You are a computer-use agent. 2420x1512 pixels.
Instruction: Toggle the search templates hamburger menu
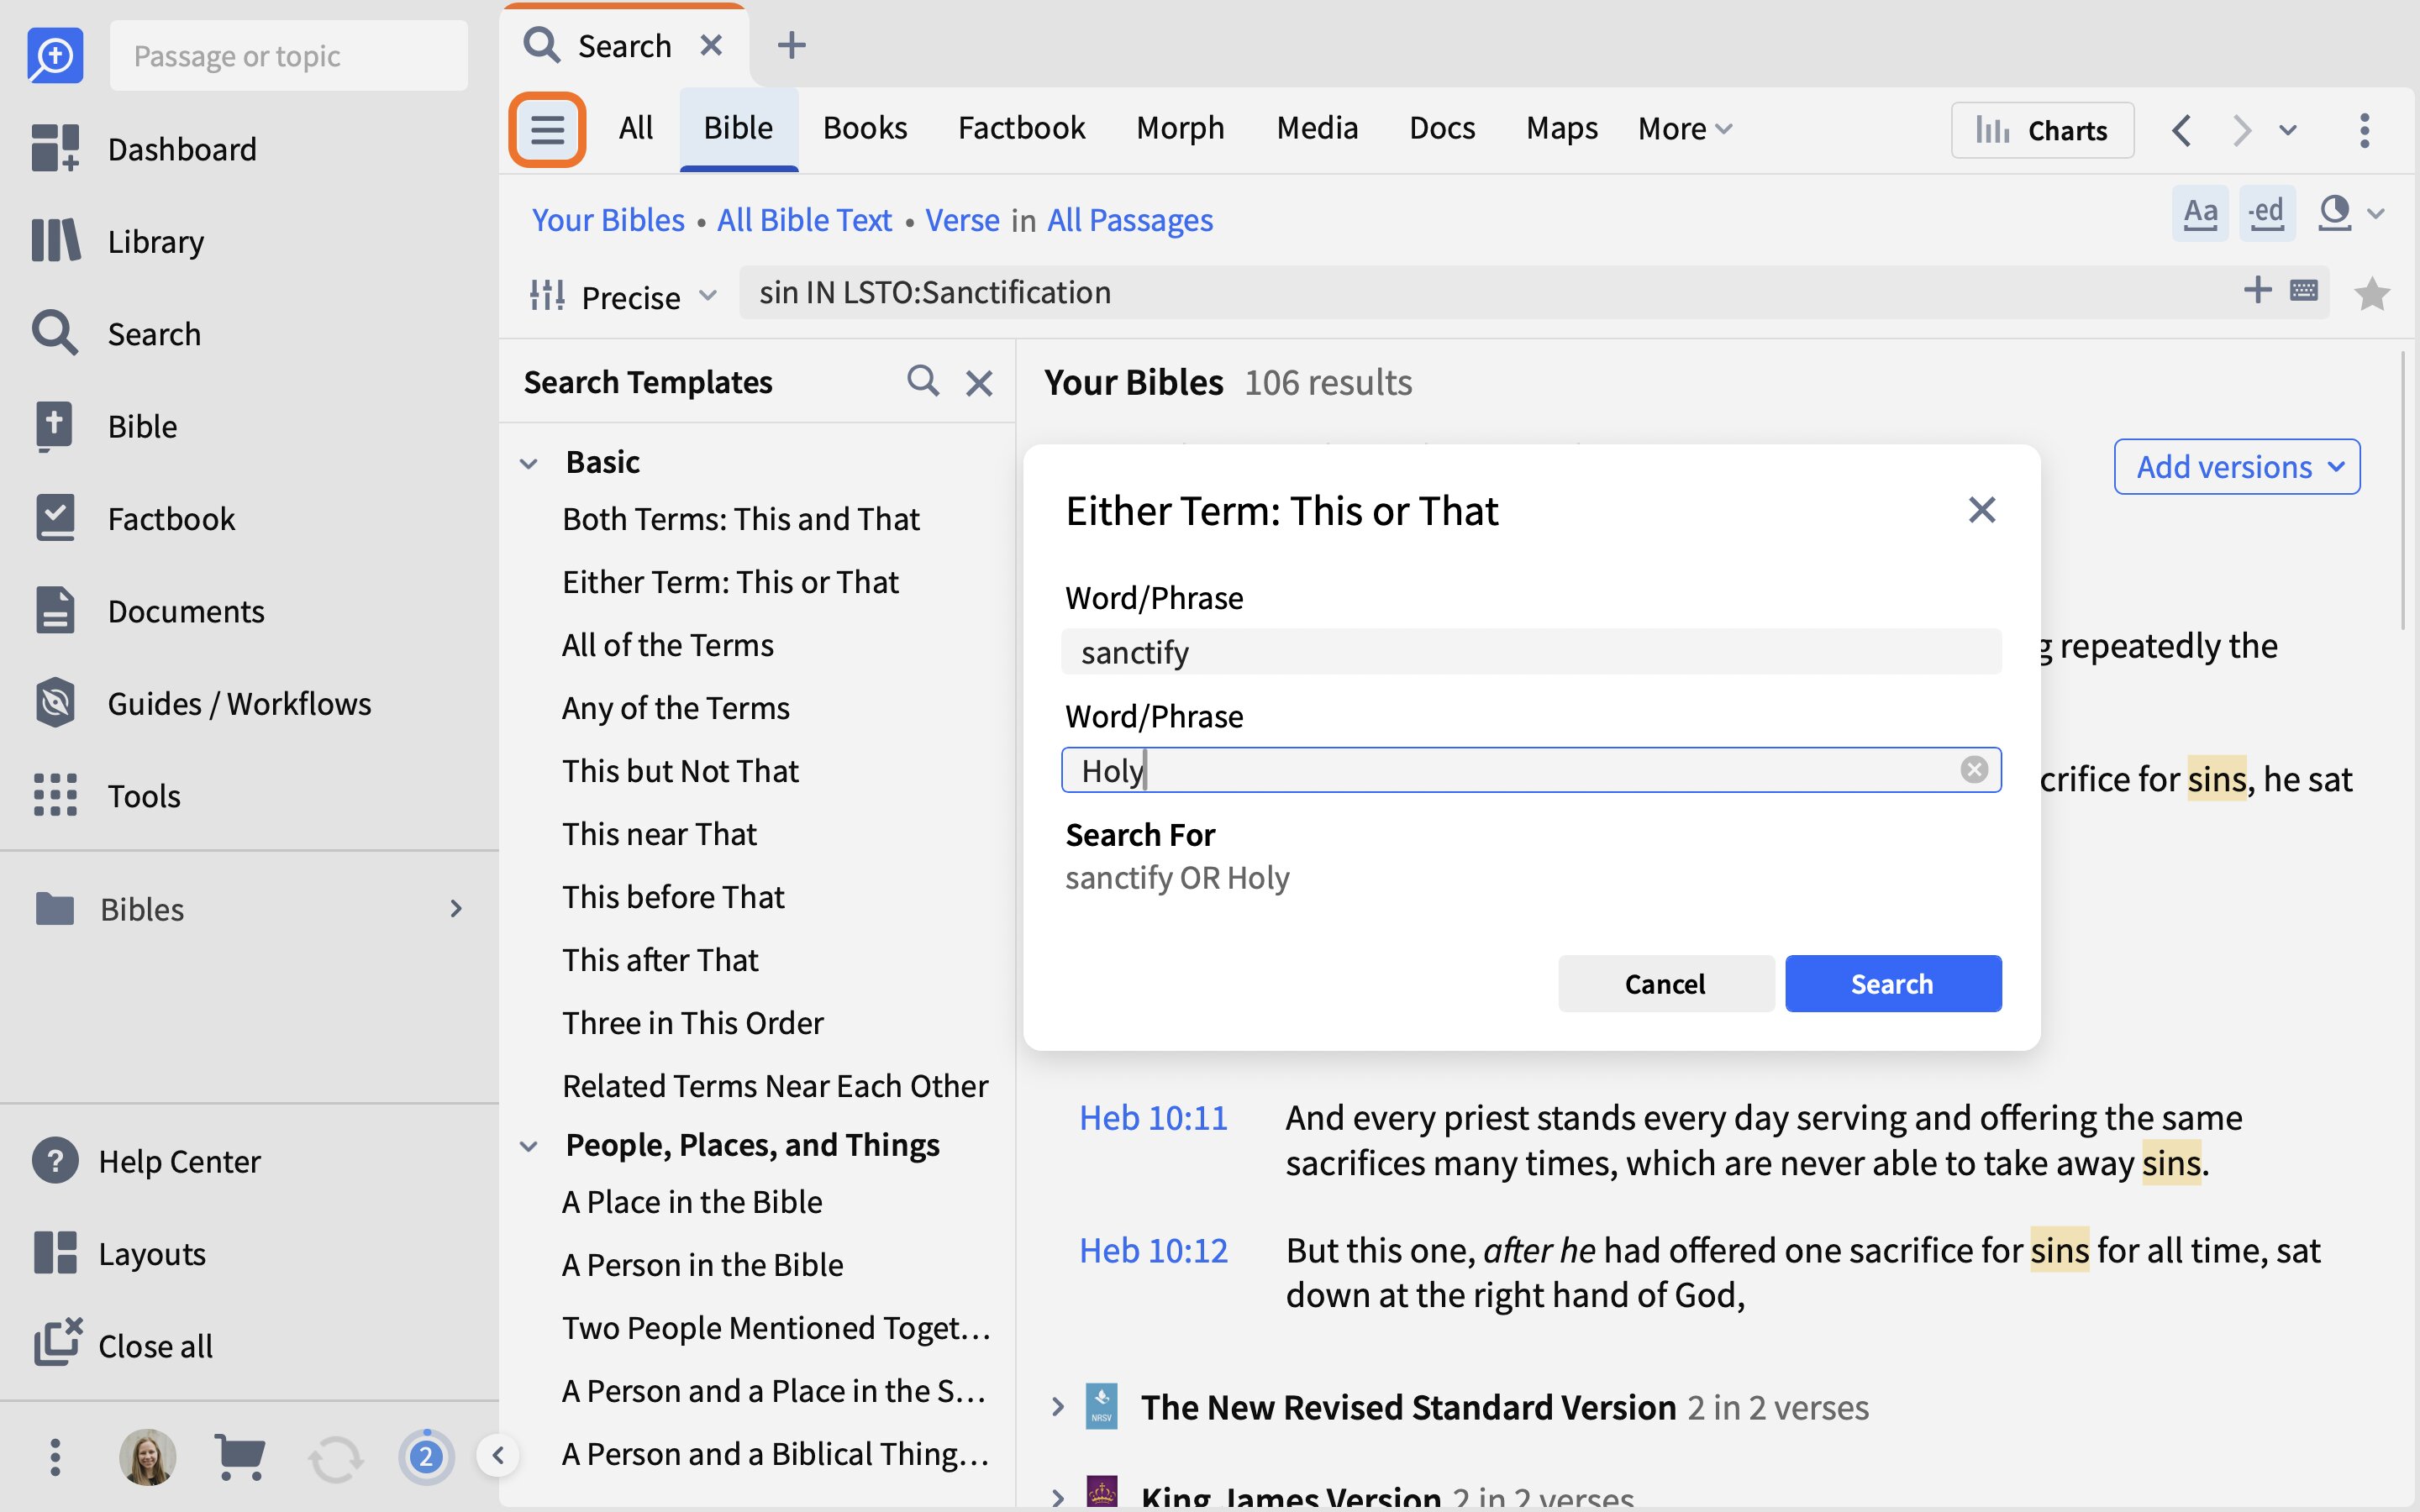tap(547, 129)
